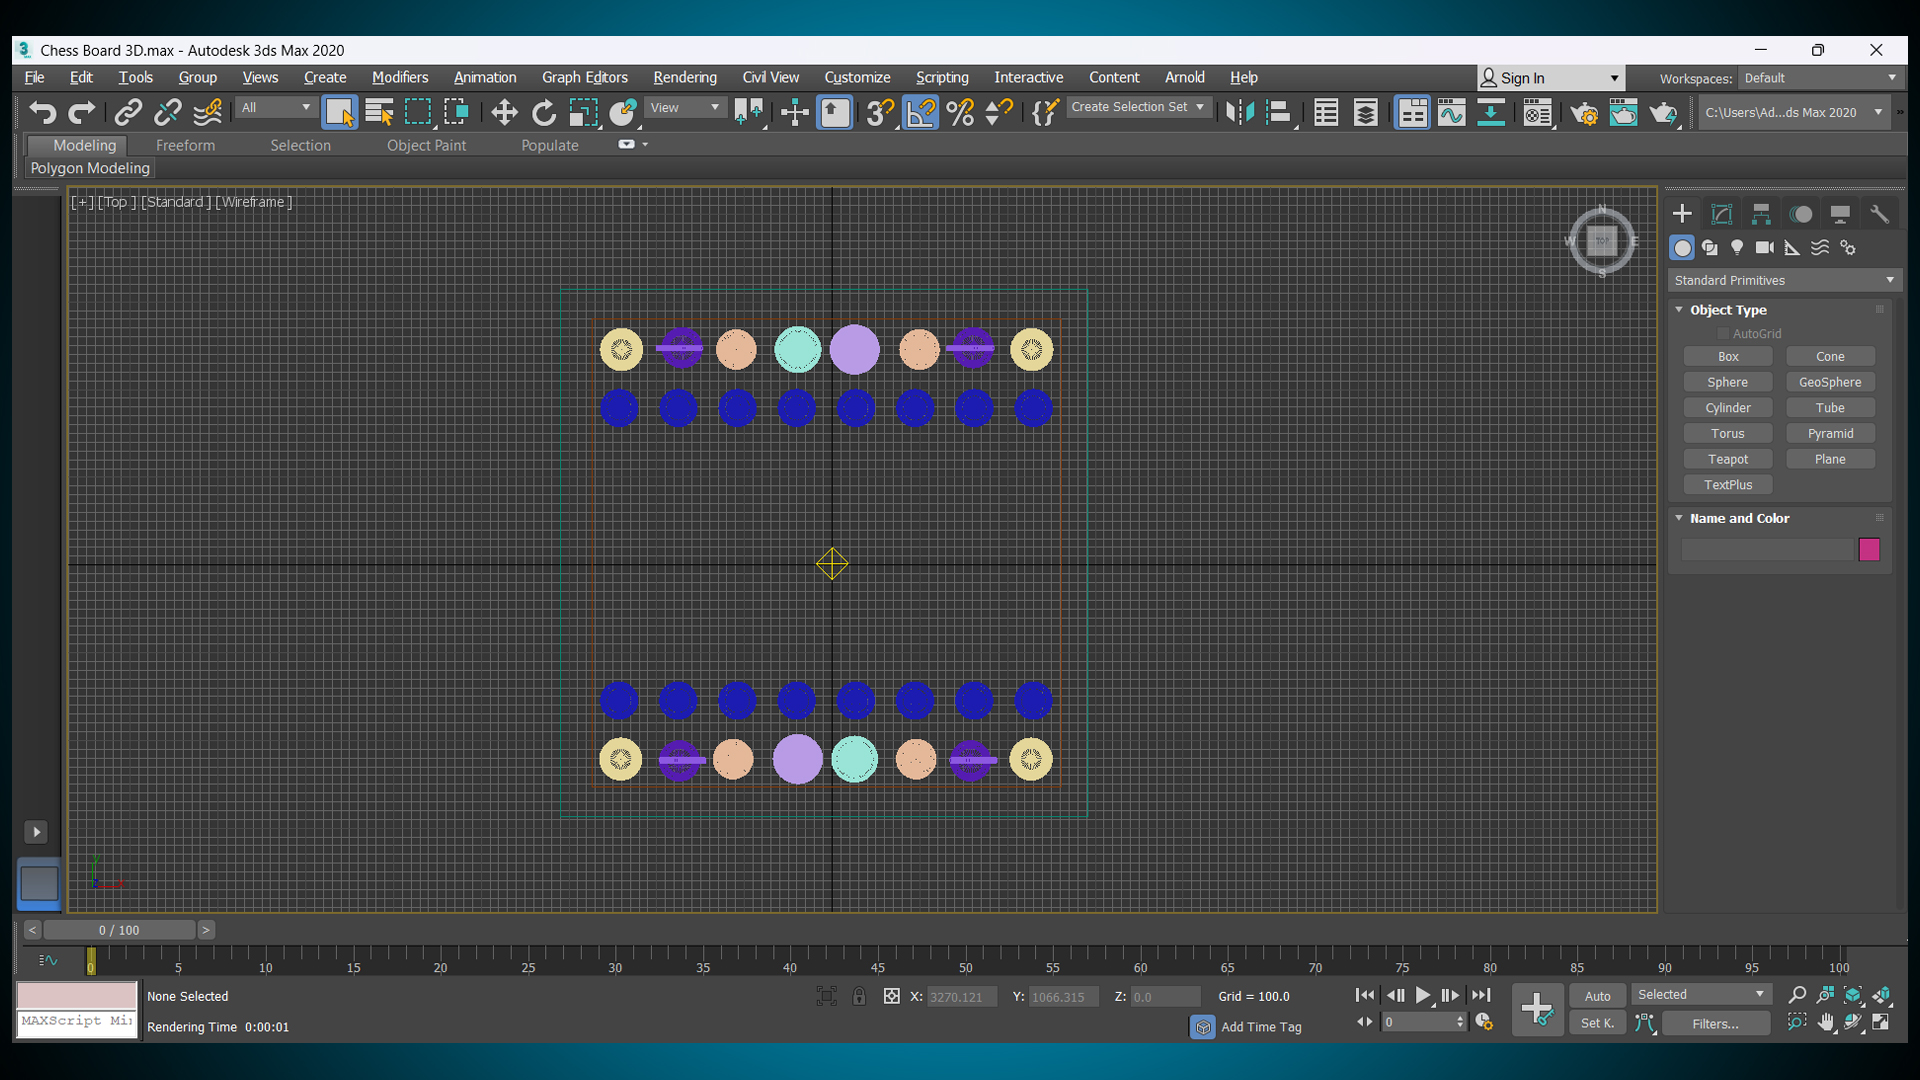Click the Unlink Selection icon
The height and width of the screenshot is (1080, 1920).
pos(168,112)
